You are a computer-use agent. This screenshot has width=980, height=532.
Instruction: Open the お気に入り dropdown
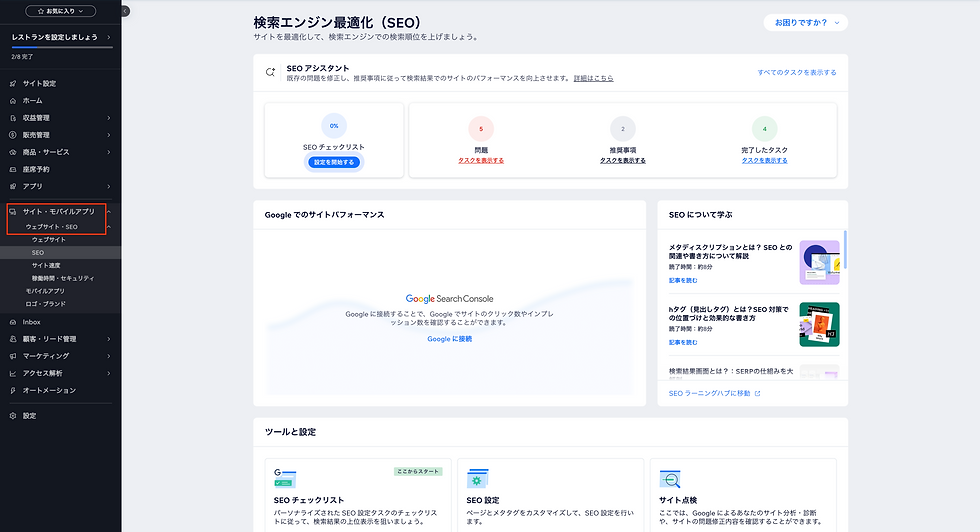[x=61, y=11]
